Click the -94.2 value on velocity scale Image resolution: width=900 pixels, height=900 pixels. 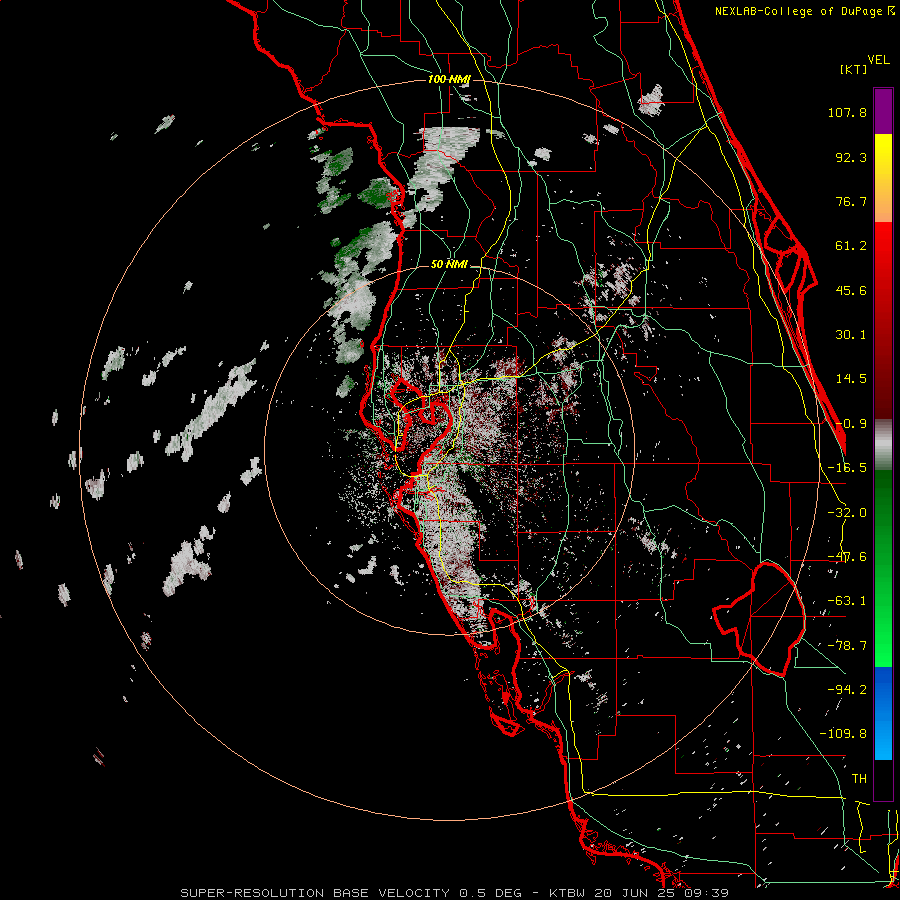pyautogui.click(x=847, y=690)
